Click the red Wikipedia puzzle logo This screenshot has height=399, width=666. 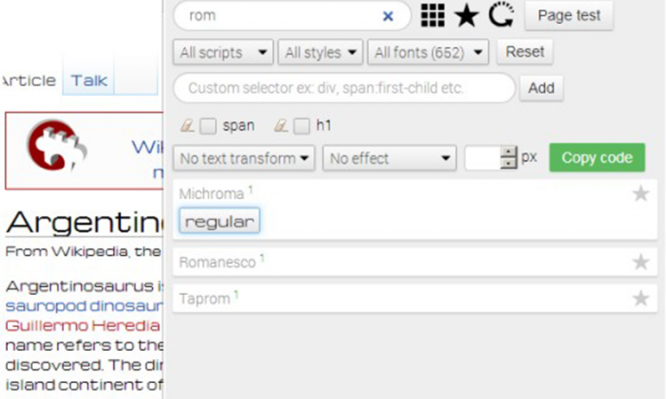click(x=57, y=146)
